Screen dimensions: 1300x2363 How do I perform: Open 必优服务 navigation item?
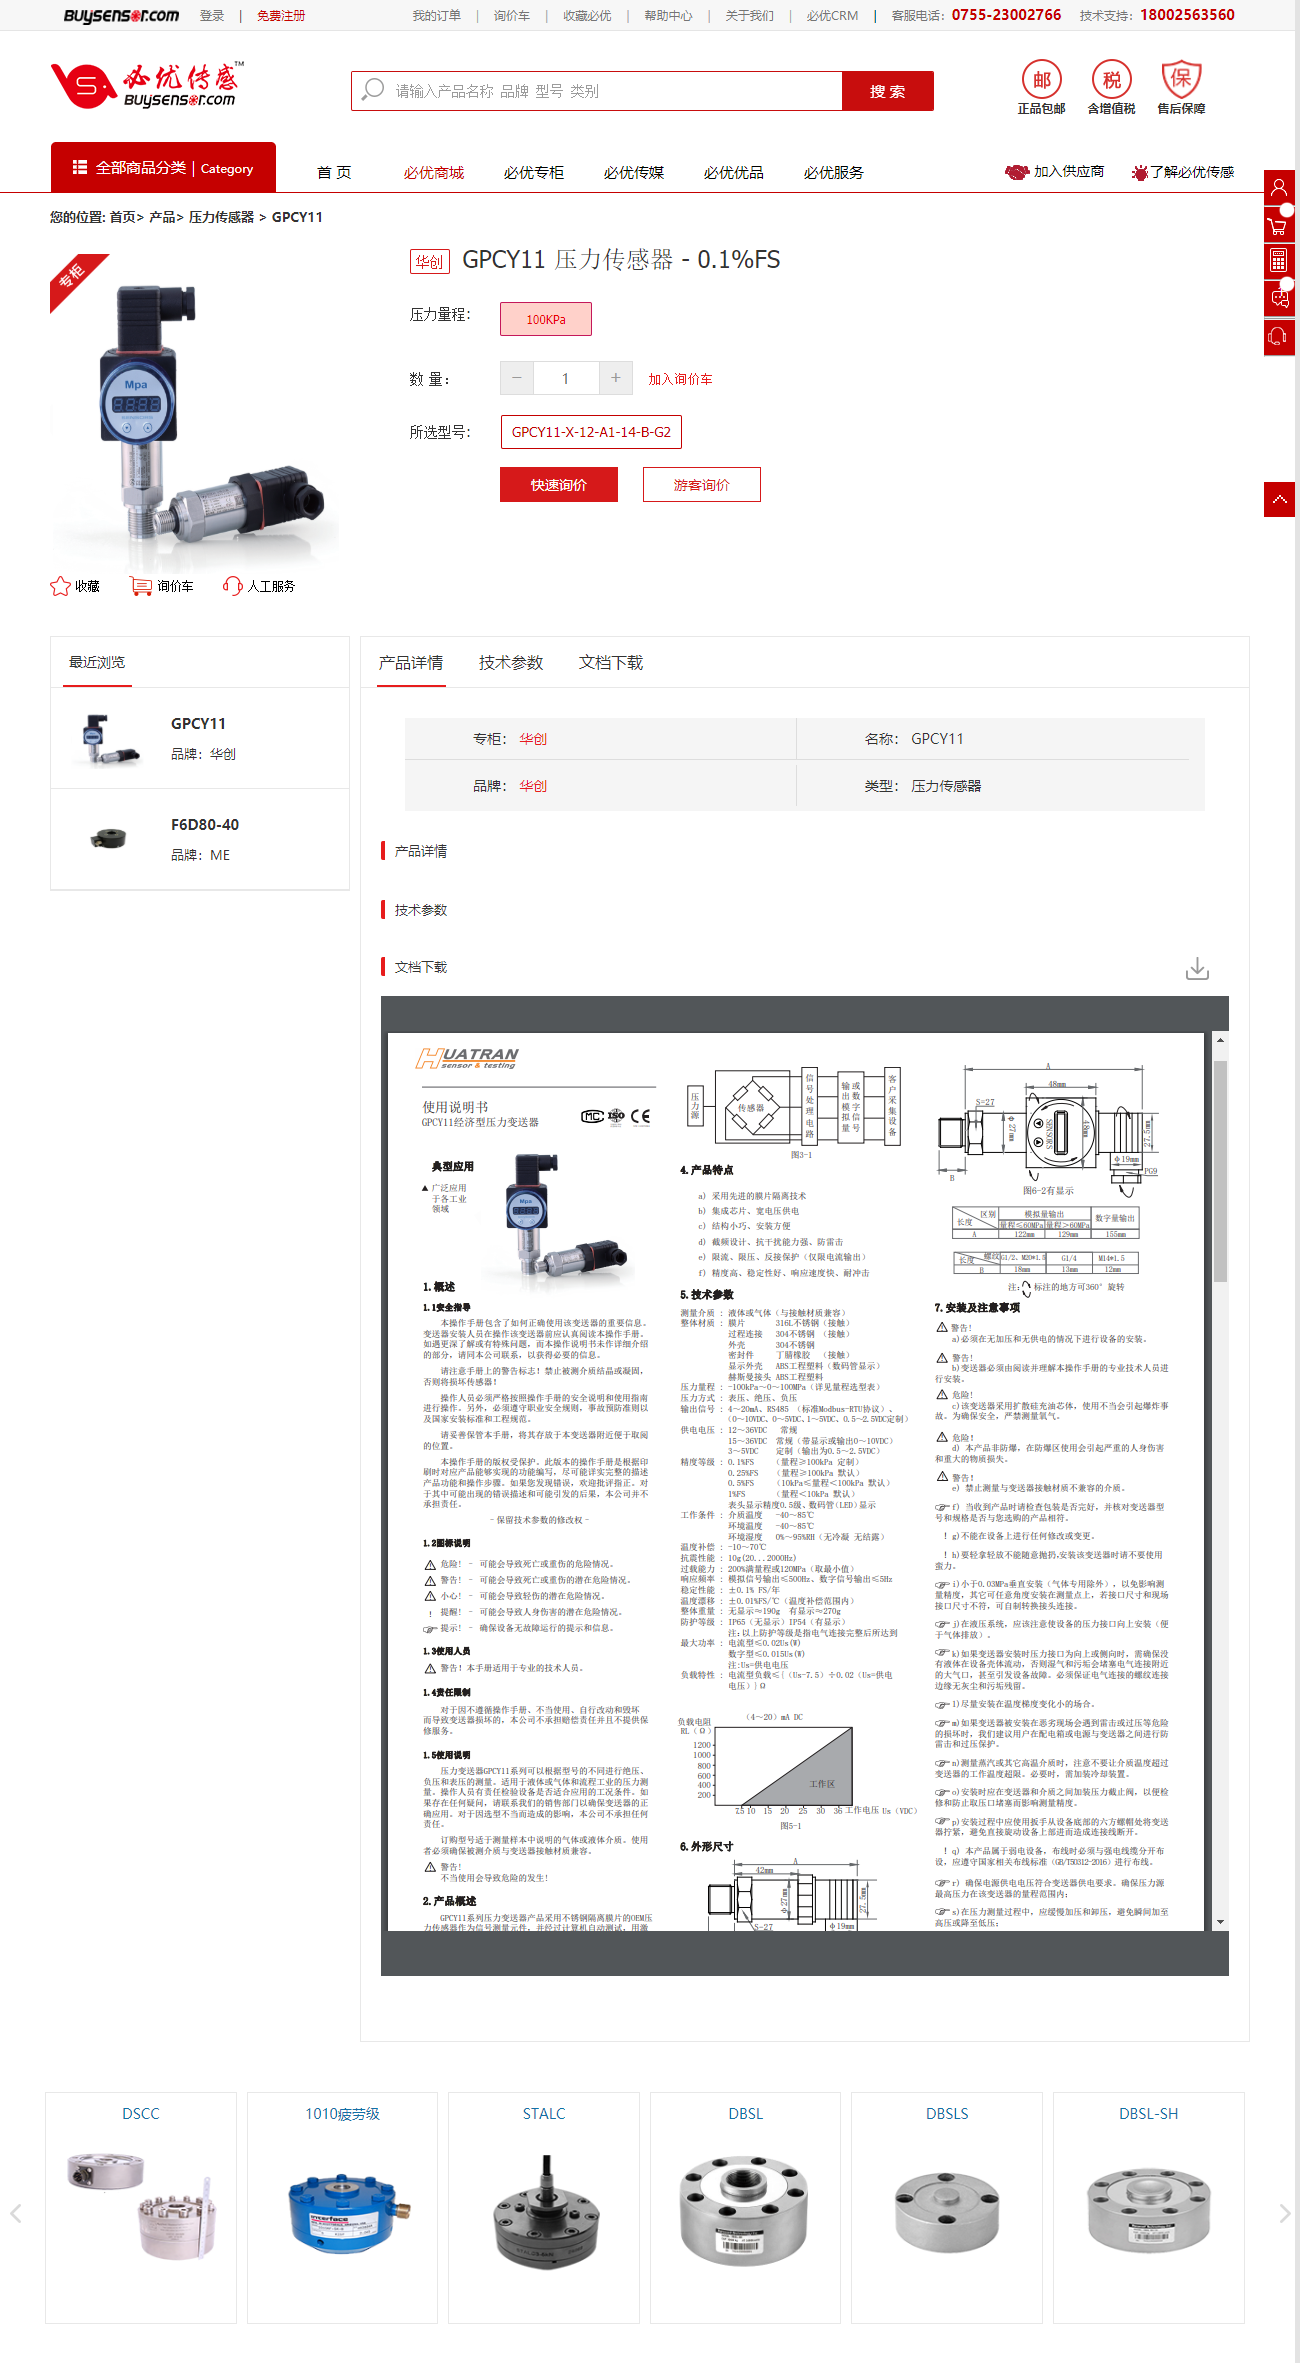834,173
